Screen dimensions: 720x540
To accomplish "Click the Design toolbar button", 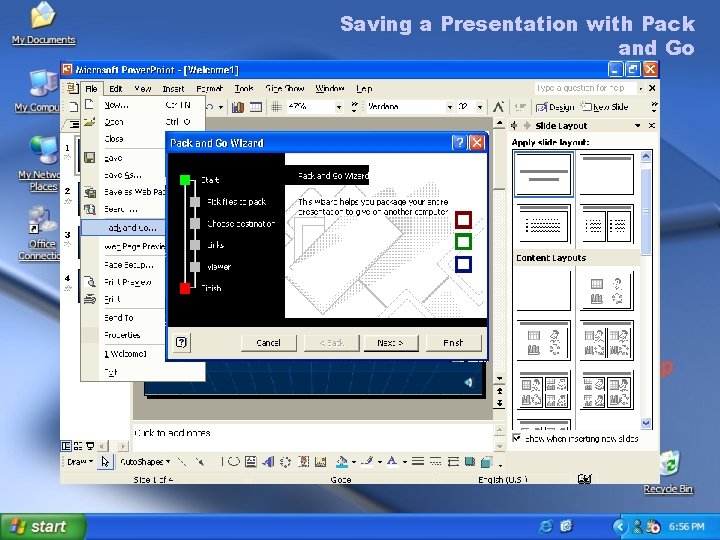I will pyautogui.click(x=555, y=107).
